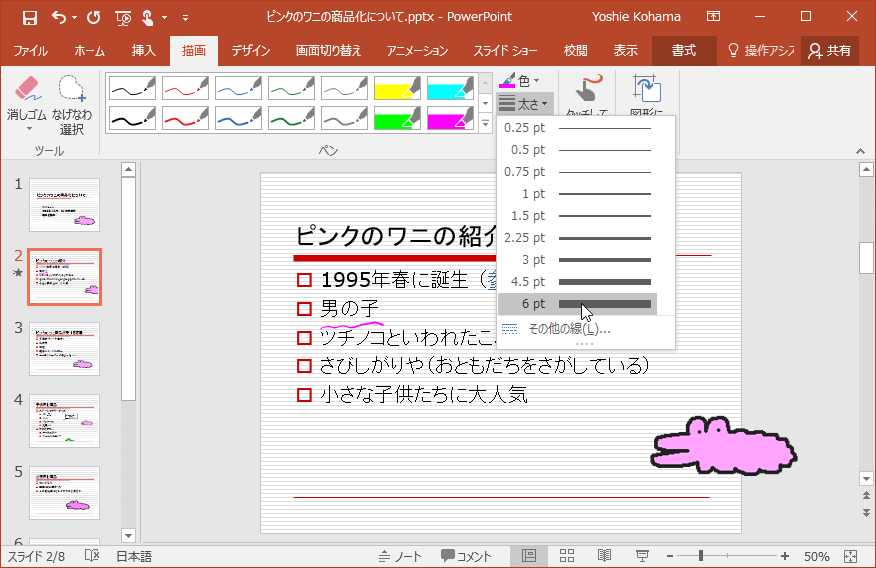Switch to the アニメーション tab
The height and width of the screenshot is (568, 876).
pyautogui.click(x=417, y=51)
